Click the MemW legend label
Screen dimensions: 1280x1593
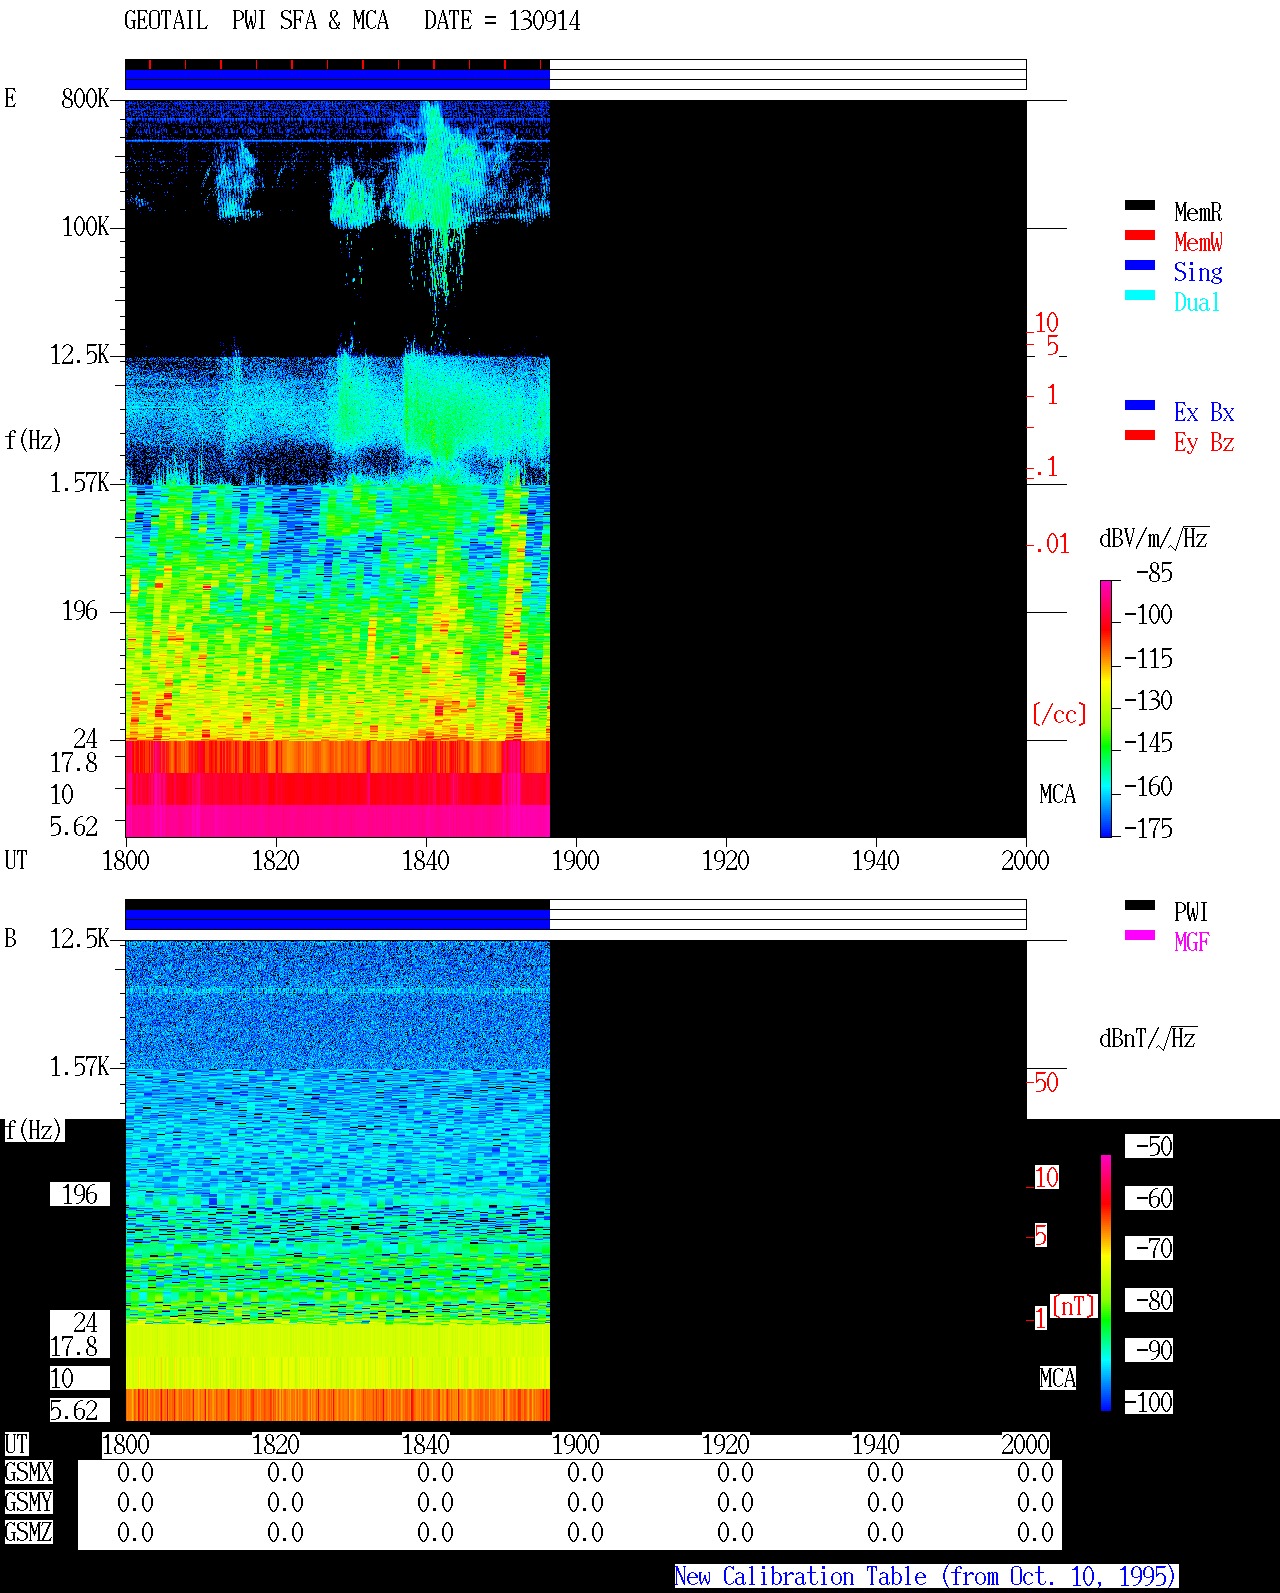click(1198, 242)
